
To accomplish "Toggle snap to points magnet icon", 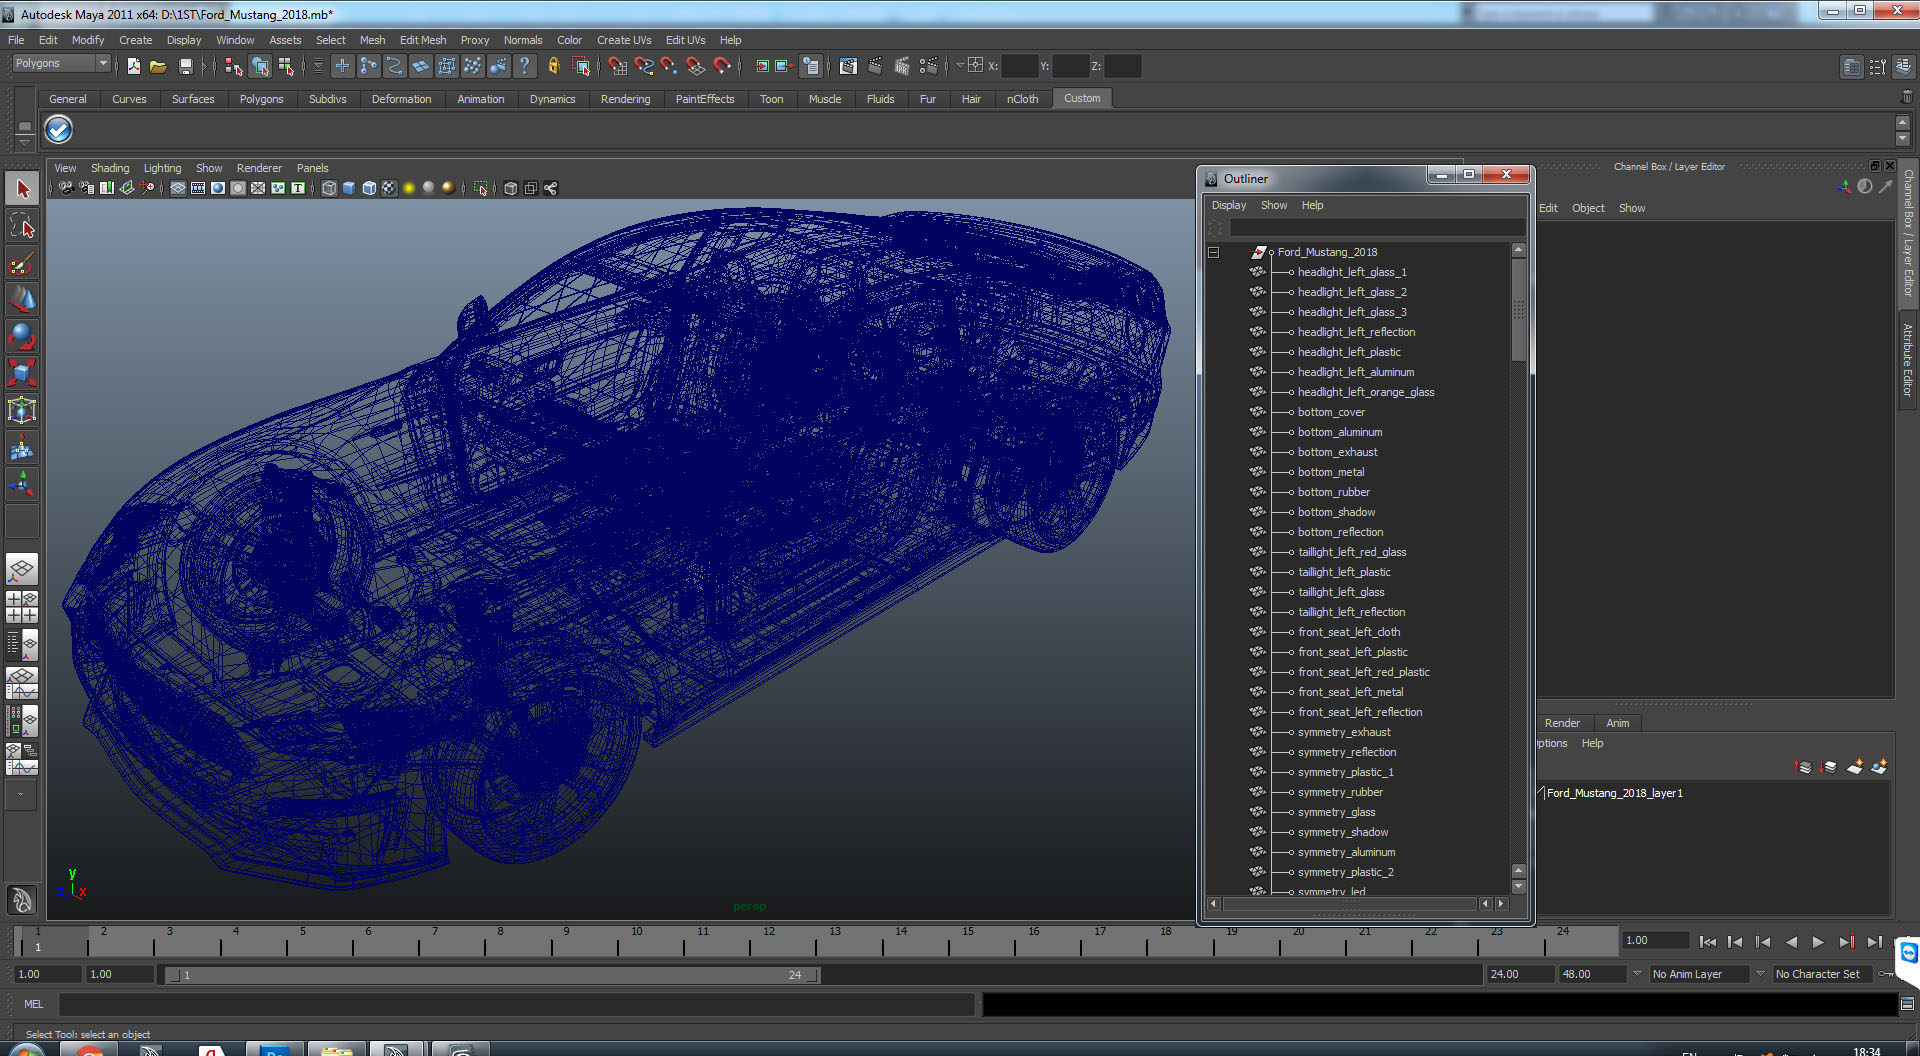I will click(x=669, y=66).
